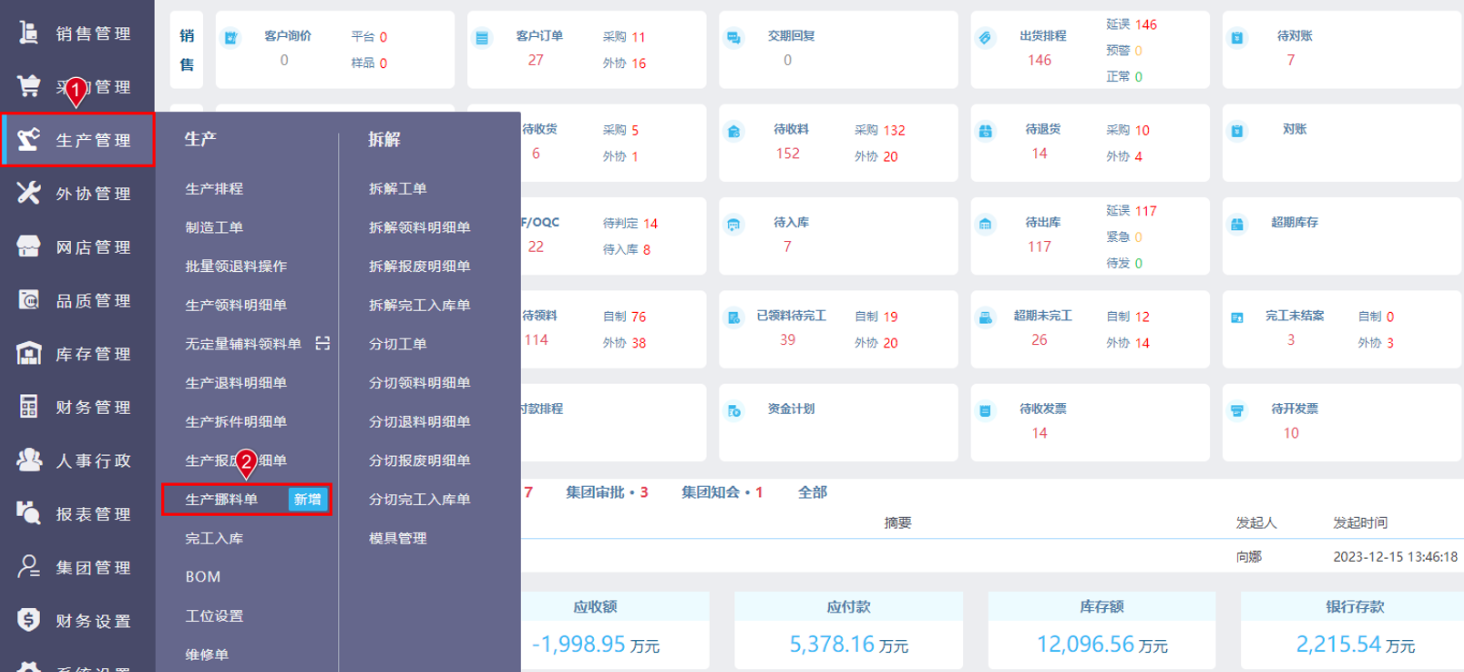Click the 资金计划 card icon
The width and height of the screenshot is (1464, 672).
pyautogui.click(x=733, y=410)
